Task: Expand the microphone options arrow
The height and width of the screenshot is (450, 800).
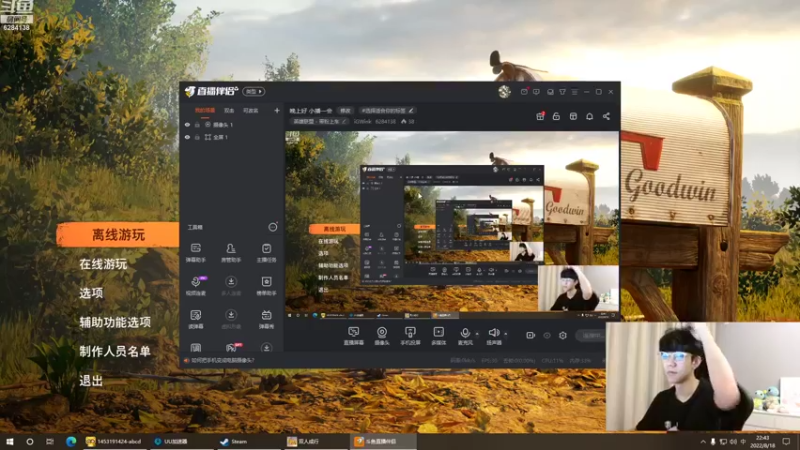Action: coord(477,334)
